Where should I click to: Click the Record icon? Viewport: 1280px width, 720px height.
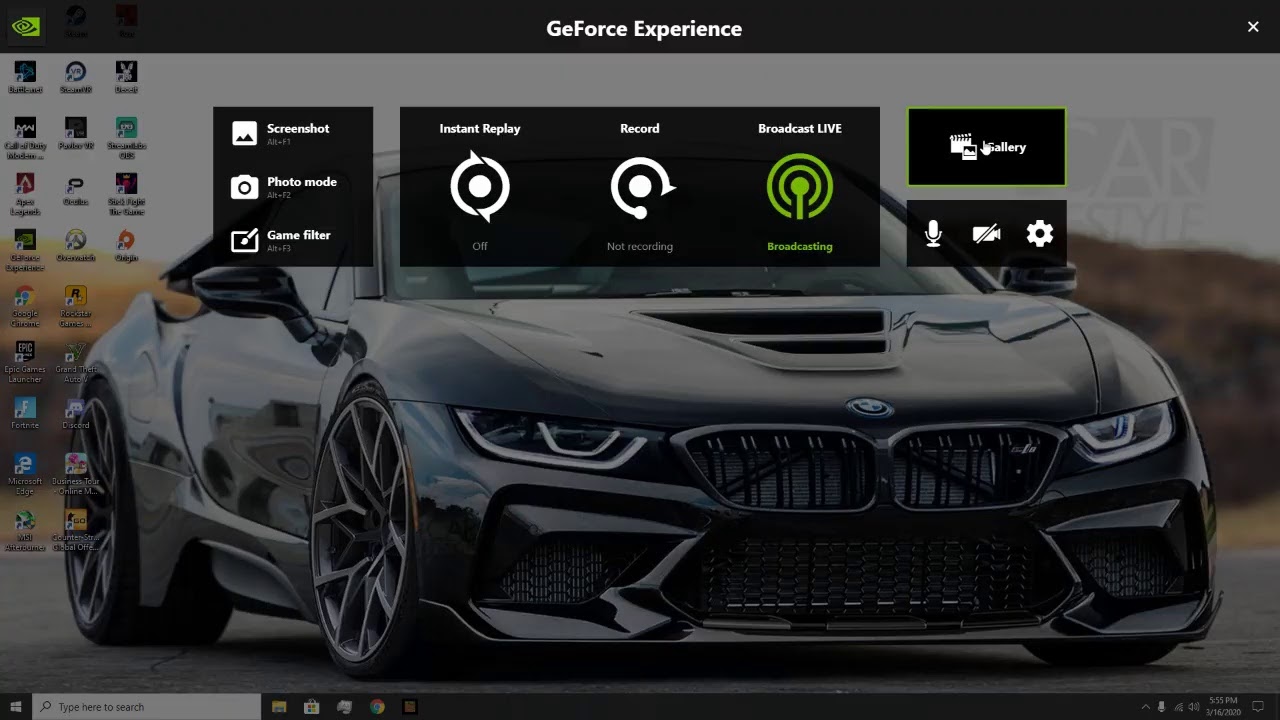tap(641, 187)
